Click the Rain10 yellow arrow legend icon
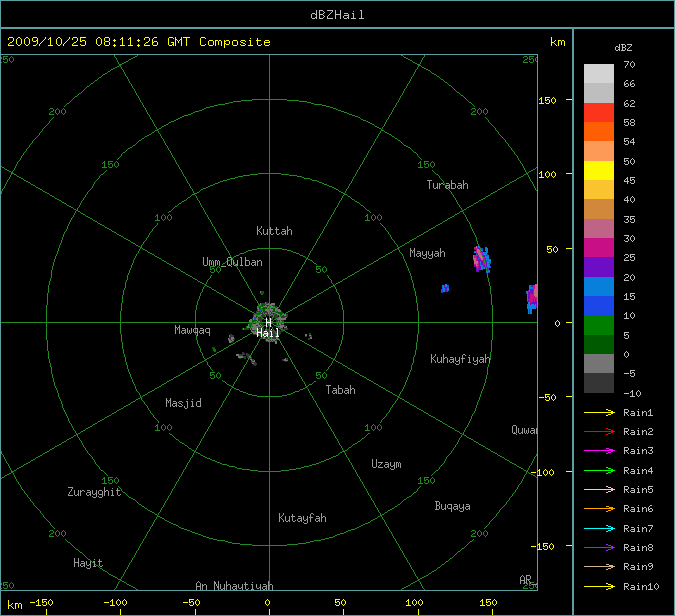Viewport: 675px width, 616px height. coord(599,586)
